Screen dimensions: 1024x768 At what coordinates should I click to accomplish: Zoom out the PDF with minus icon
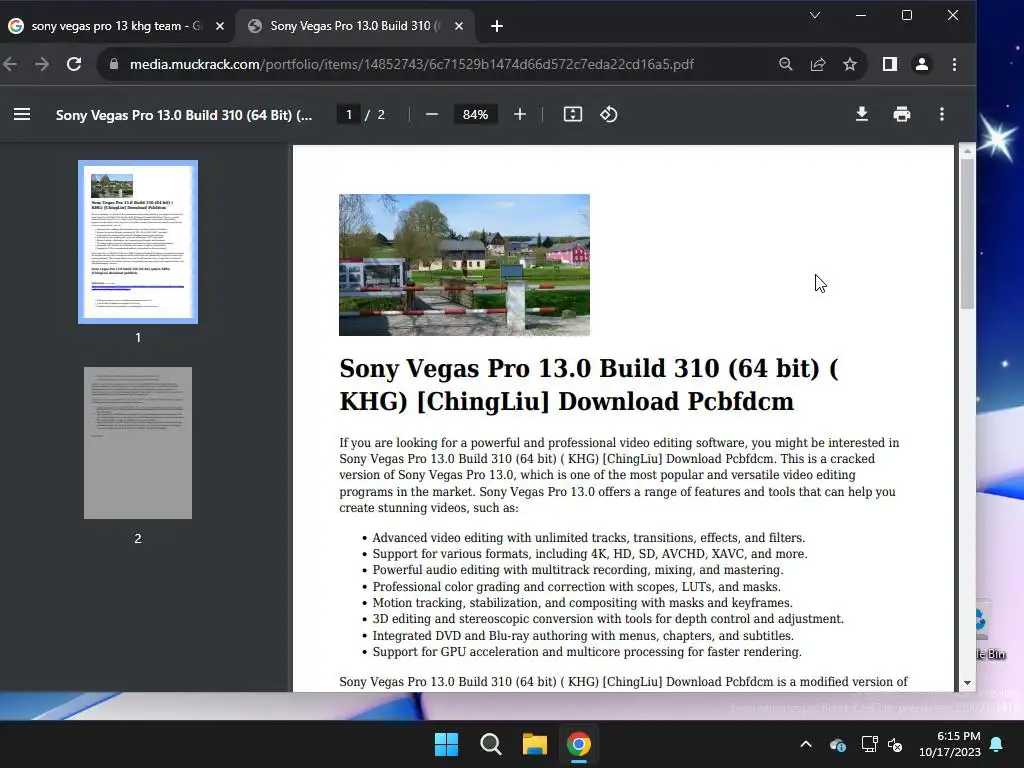(431, 114)
